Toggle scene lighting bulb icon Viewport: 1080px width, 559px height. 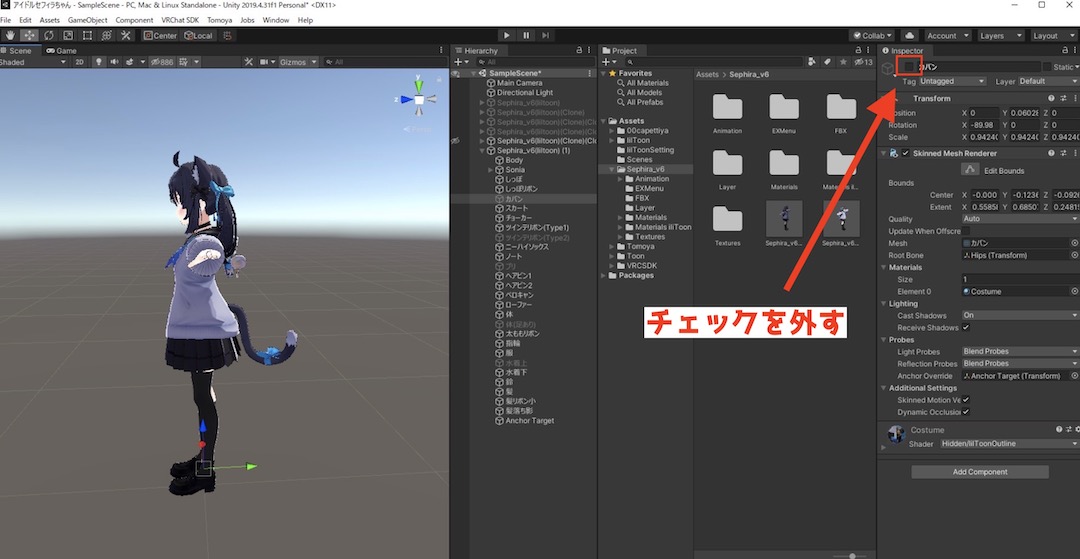[x=98, y=62]
